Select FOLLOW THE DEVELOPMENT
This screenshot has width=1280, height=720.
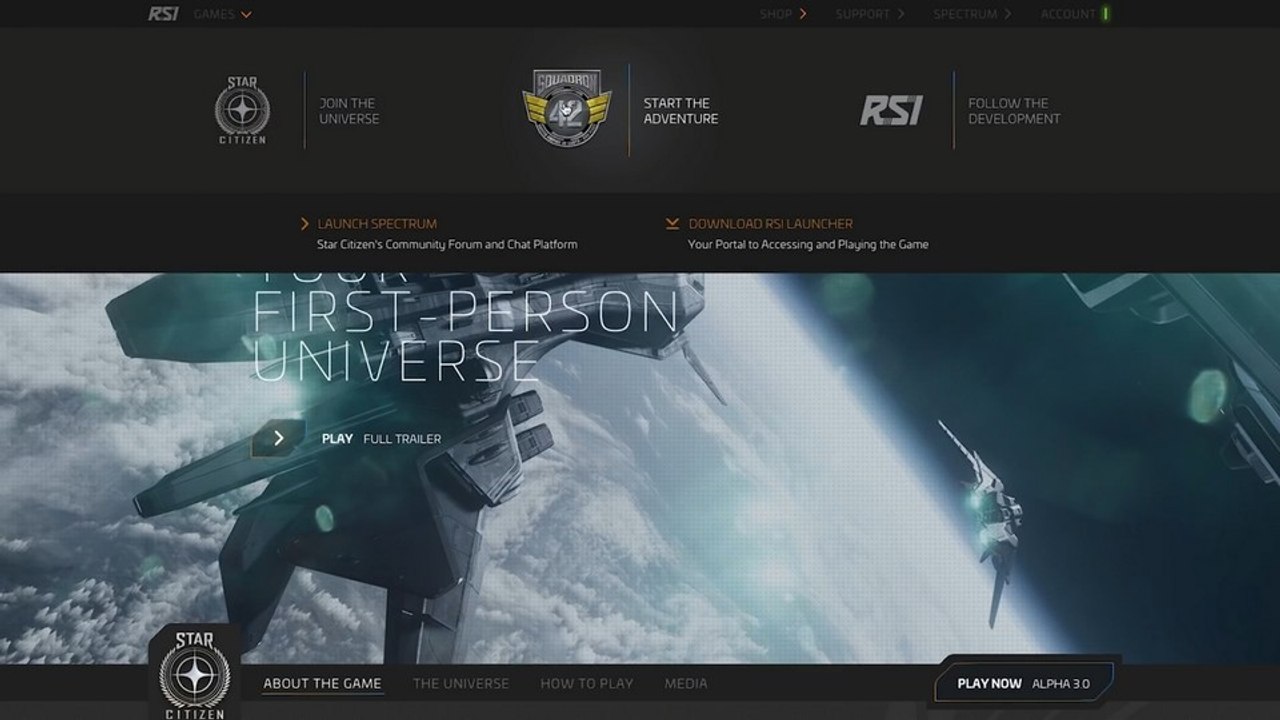(1014, 111)
